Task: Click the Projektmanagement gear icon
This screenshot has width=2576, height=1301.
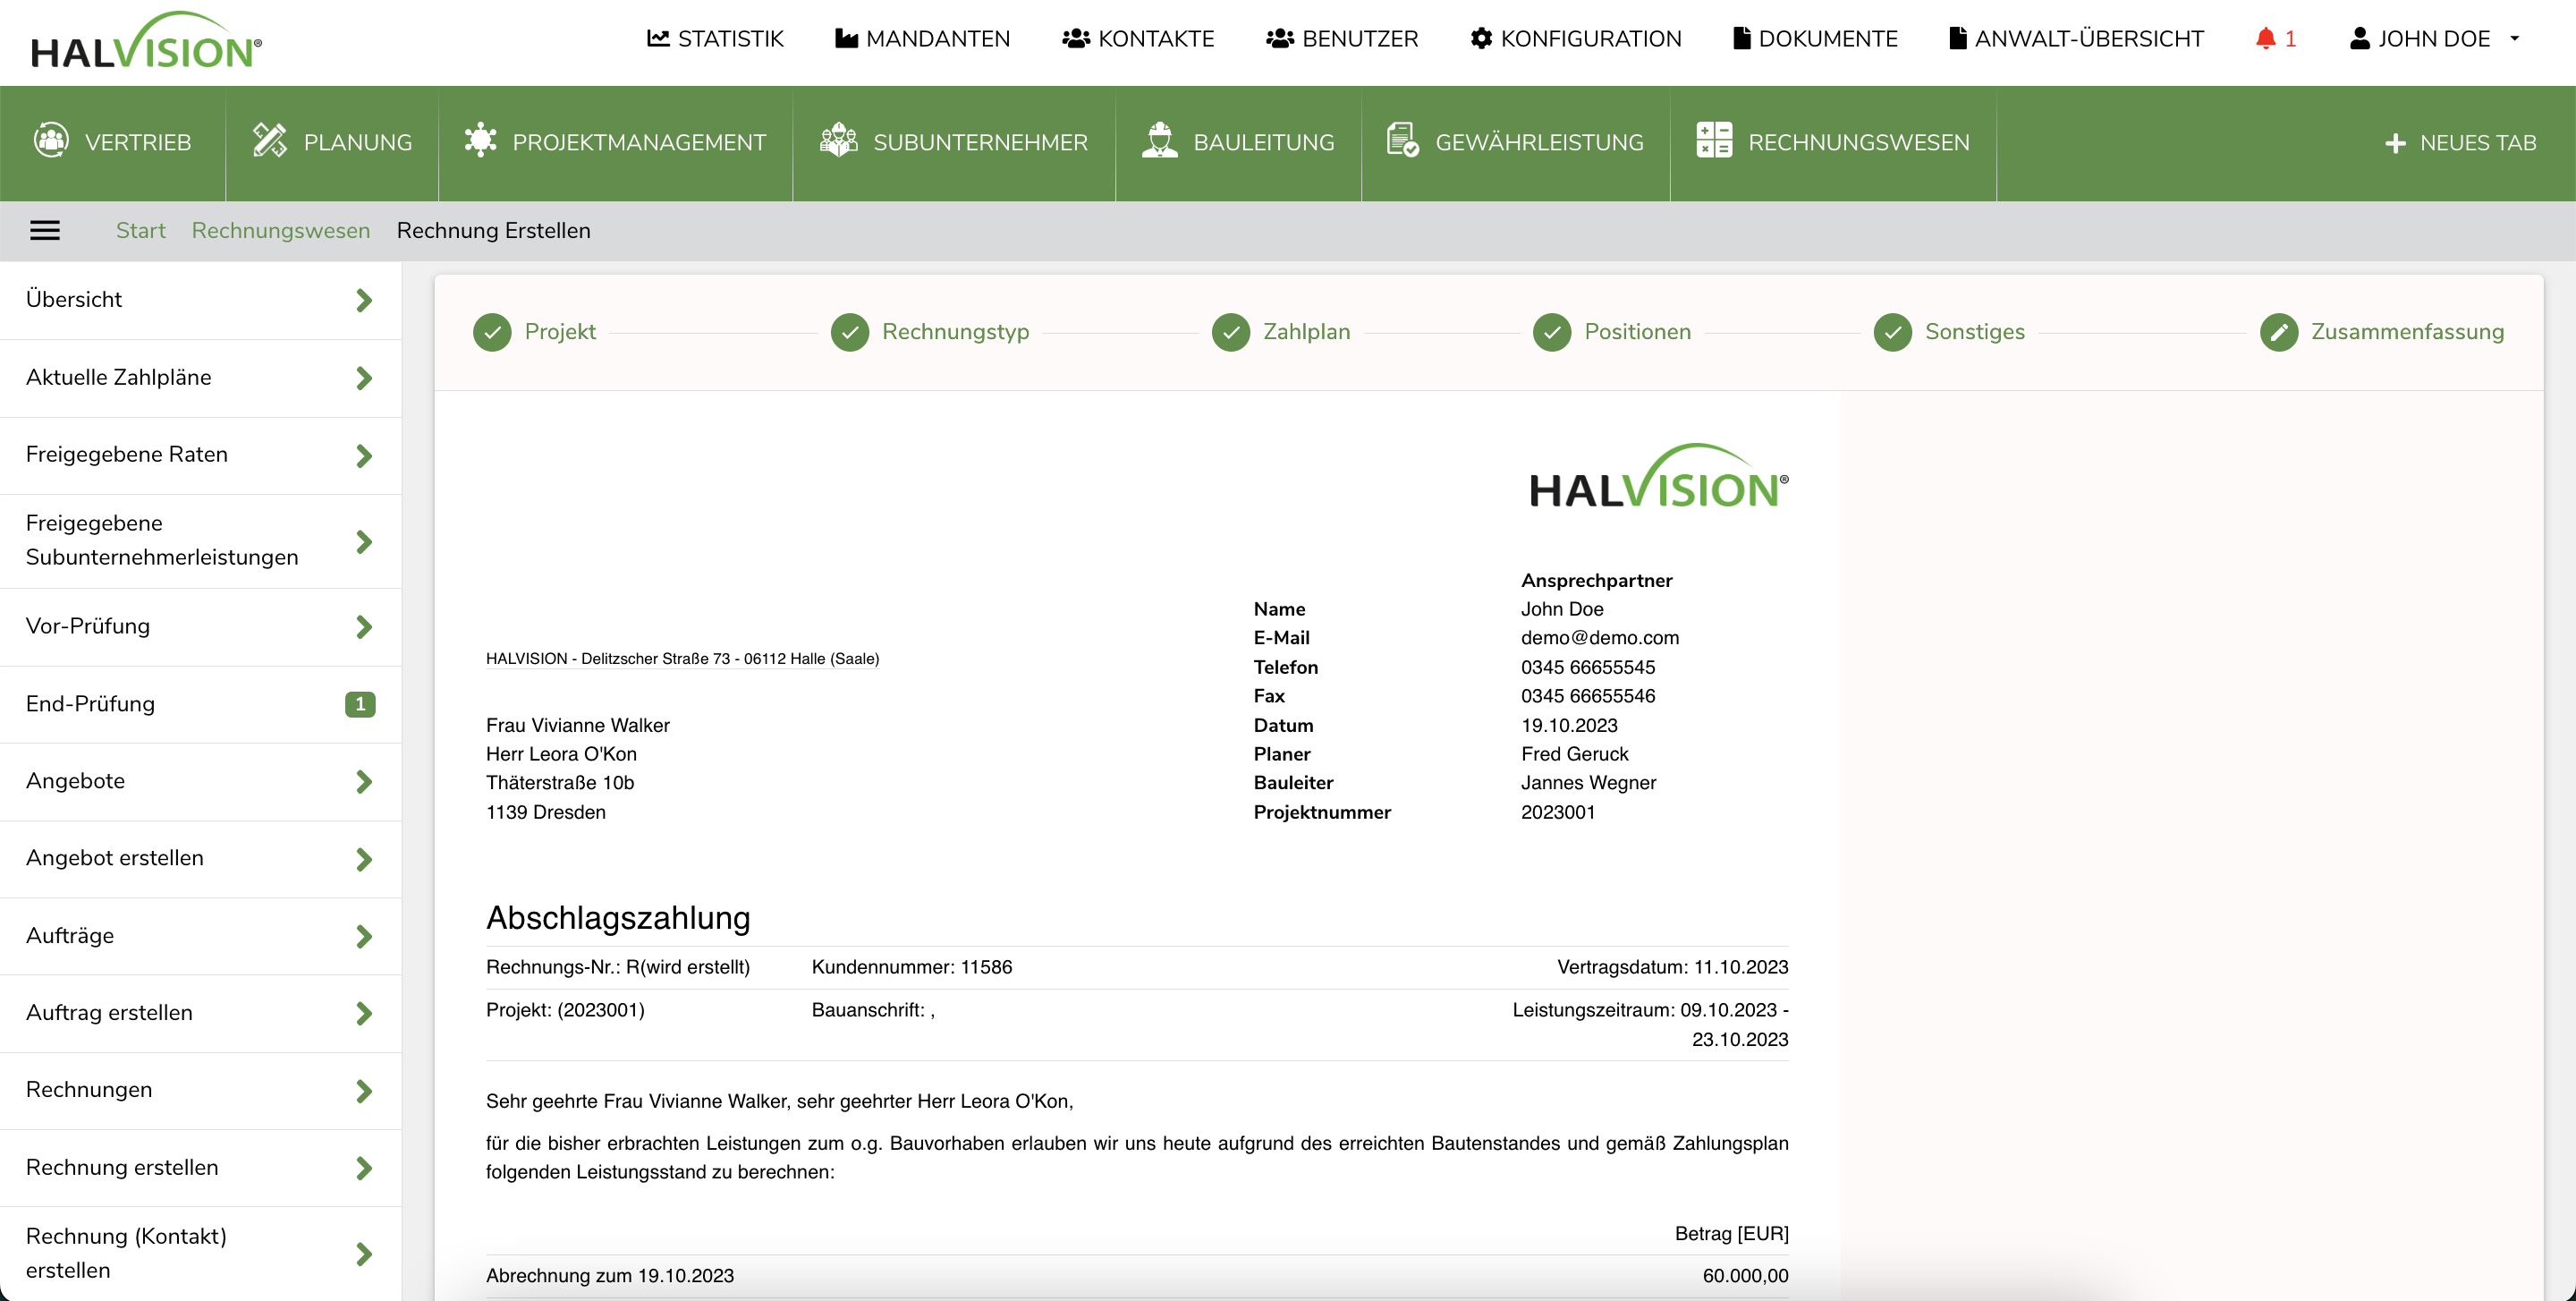Action: tap(480, 140)
